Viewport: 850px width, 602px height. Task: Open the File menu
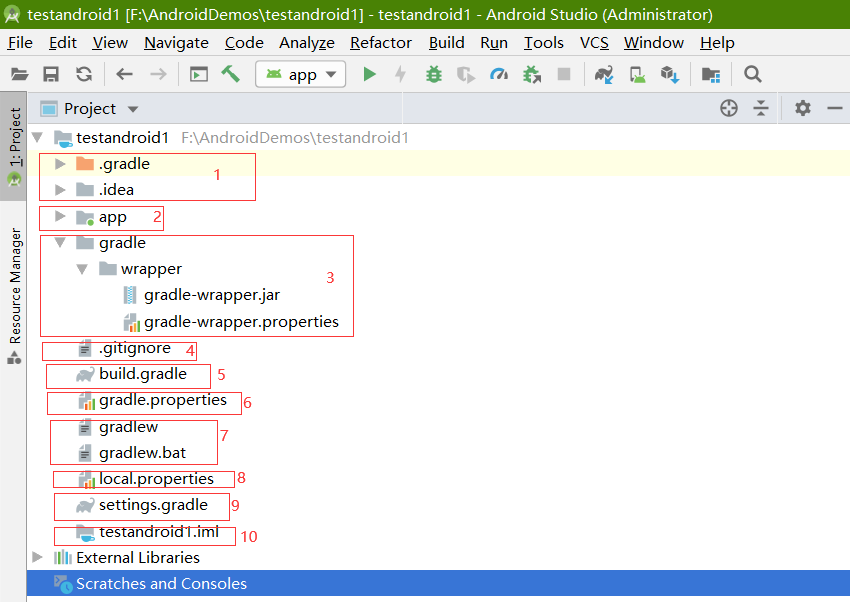(20, 43)
